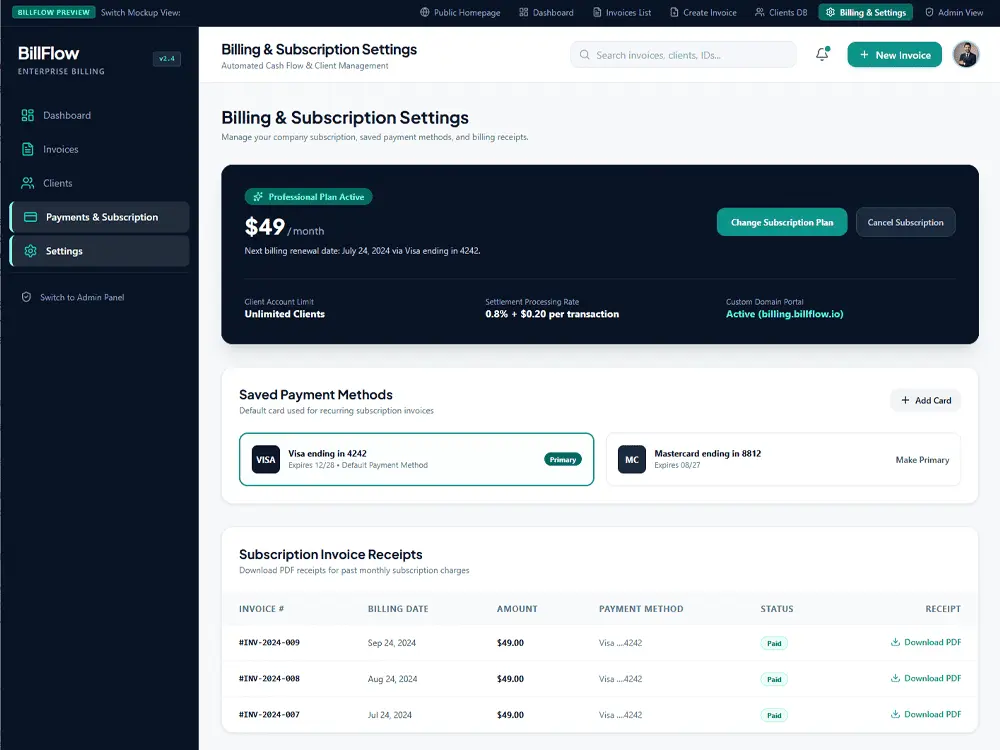Click the Add Card button
Viewport: 1000px width, 750px height.
coord(925,400)
